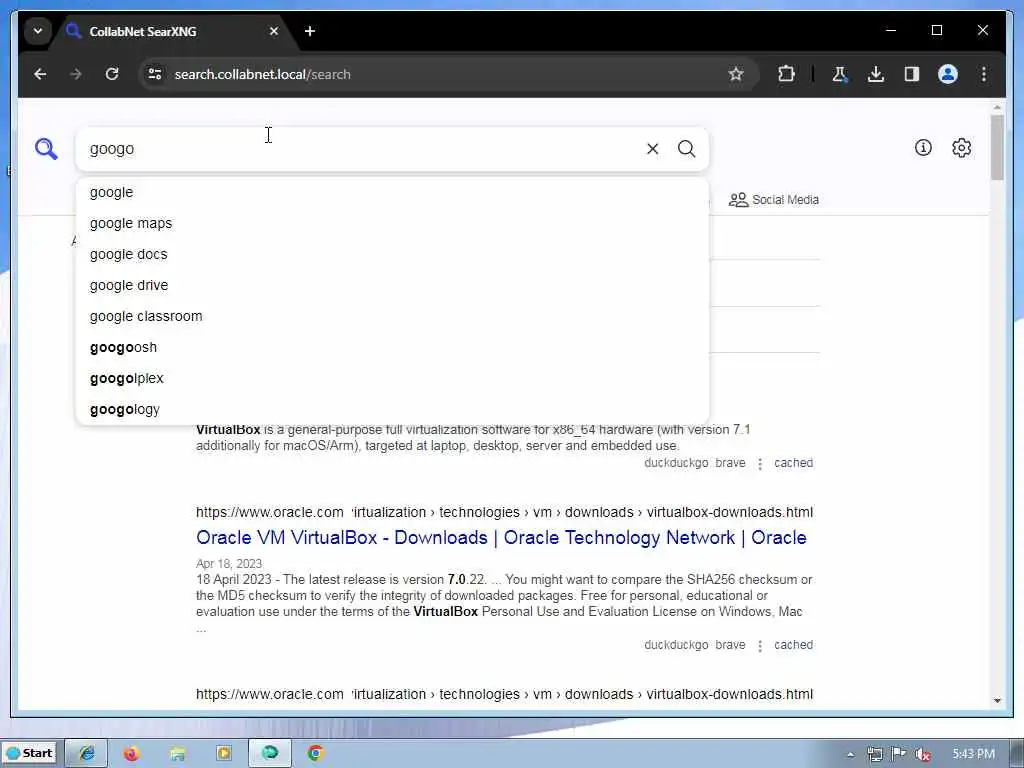The image size is (1024, 768).
Task: Choose the 'google drive' suggestion
Action: coord(392,285)
